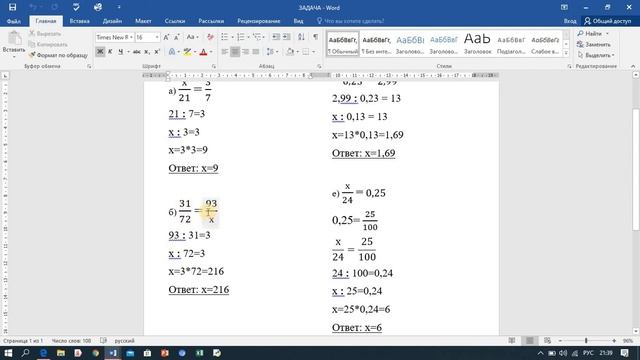Switch to read mode view
The width and height of the screenshot is (640, 360).
[511, 340]
